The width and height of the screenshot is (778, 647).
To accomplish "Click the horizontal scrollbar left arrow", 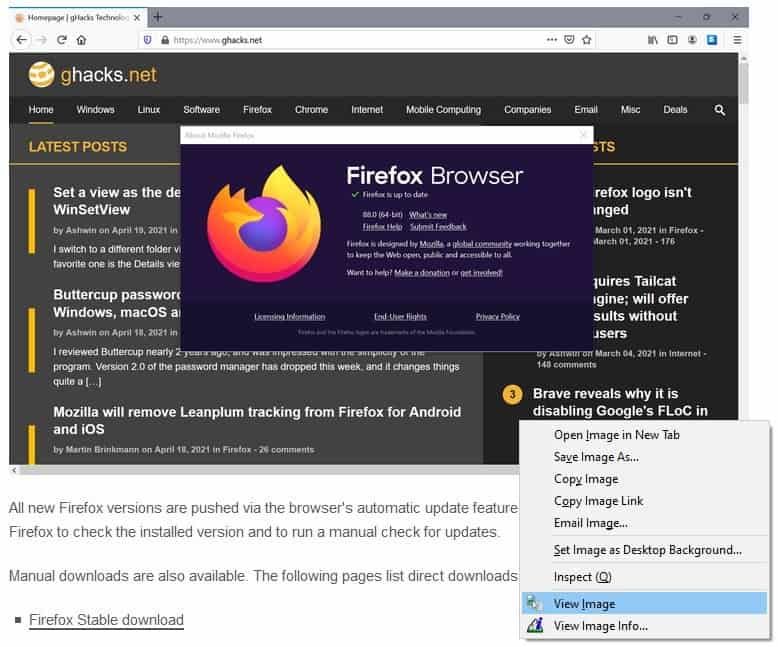I will pos(14,469).
